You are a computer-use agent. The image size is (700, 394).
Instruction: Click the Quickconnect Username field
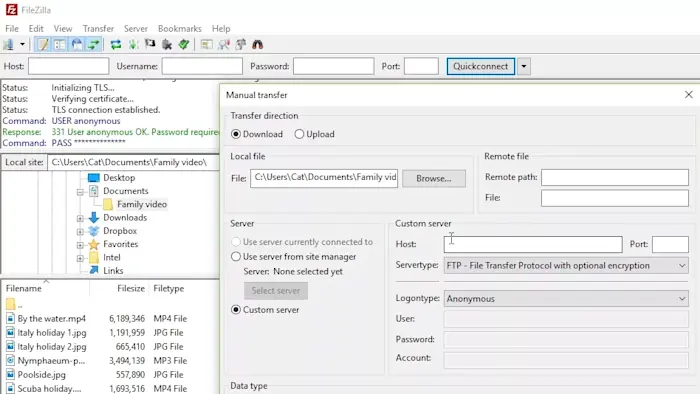click(202, 66)
